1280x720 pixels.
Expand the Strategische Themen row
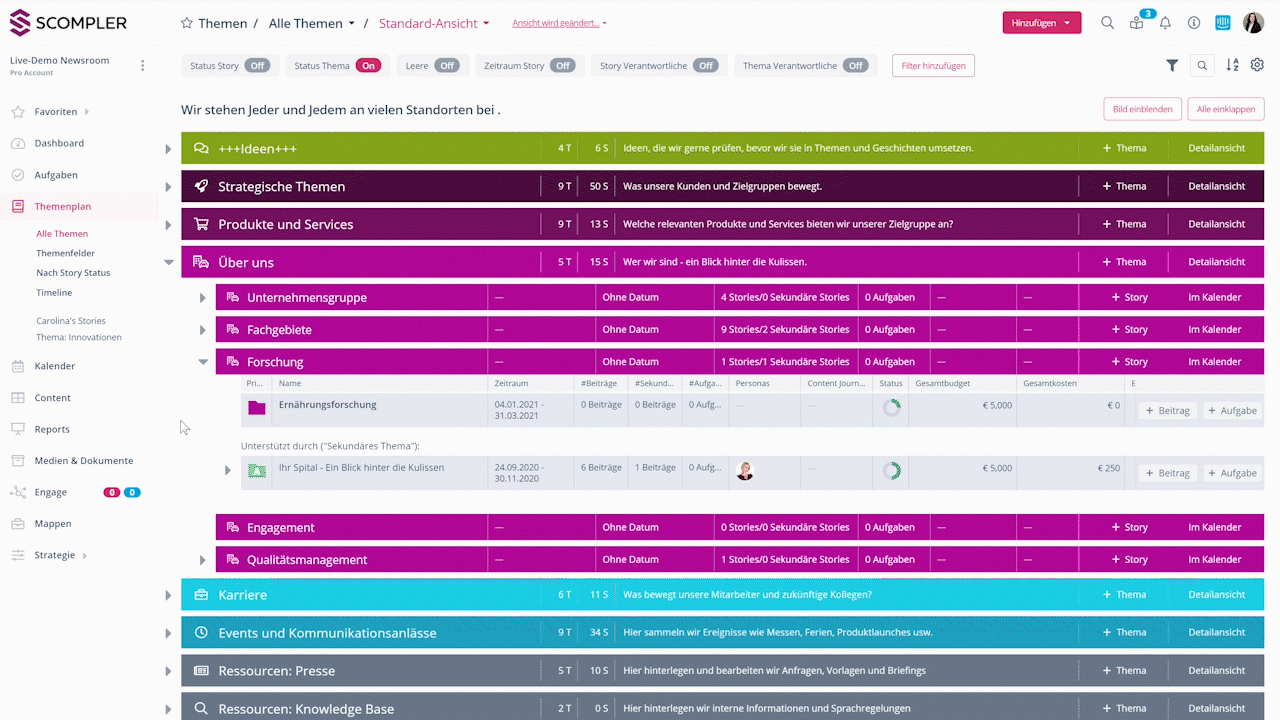click(x=168, y=187)
